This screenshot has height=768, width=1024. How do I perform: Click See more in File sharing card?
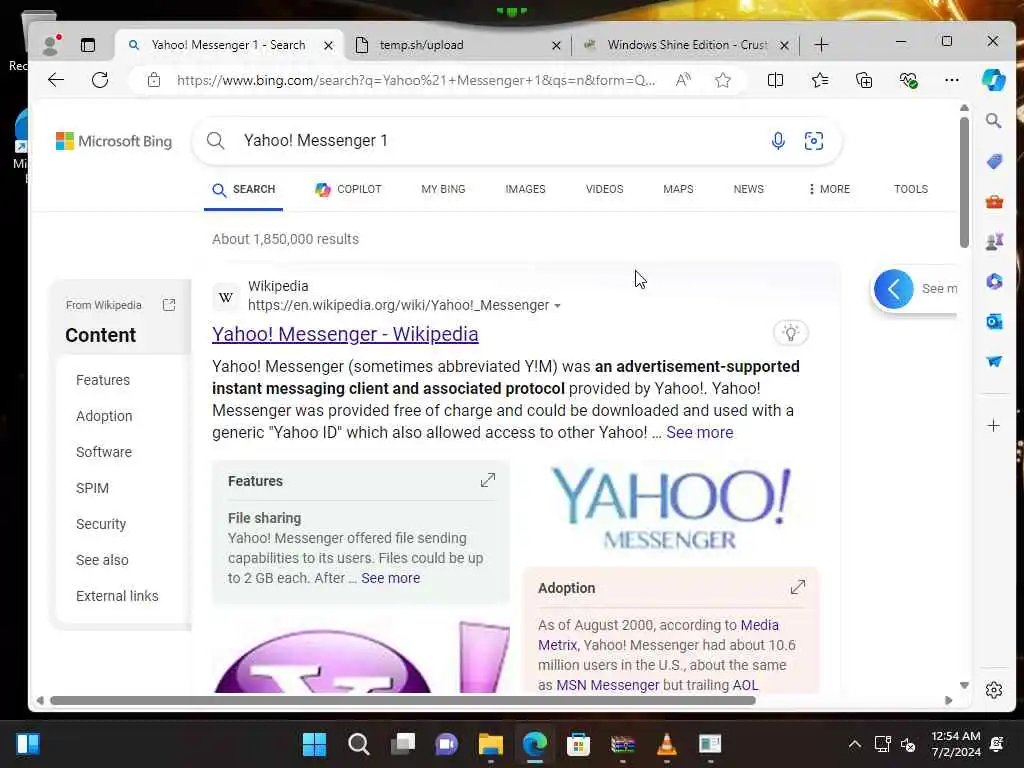point(391,578)
